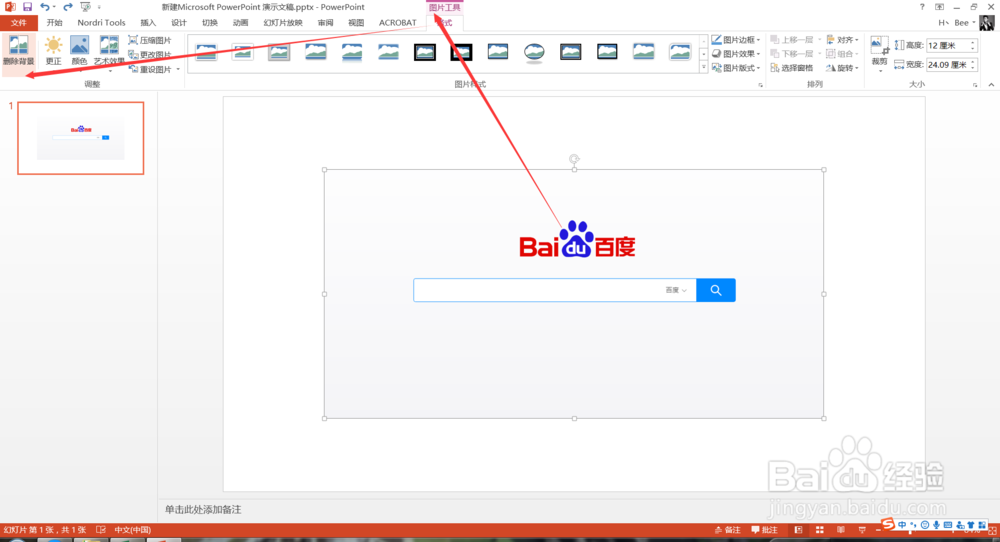Click Sogou soft keyboard icon
The image size is (1000, 542).
coord(948,525)
